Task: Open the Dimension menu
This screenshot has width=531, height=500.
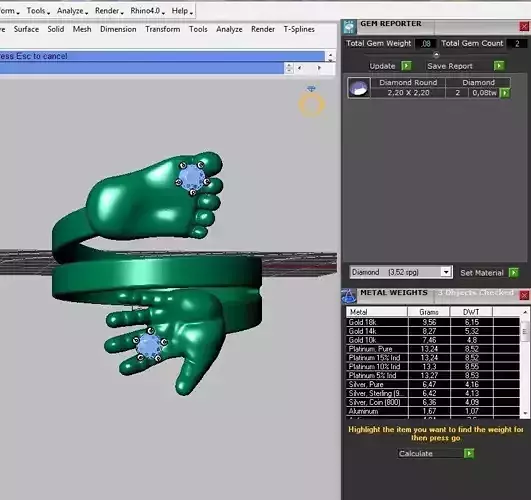Action: click(118, 29)
